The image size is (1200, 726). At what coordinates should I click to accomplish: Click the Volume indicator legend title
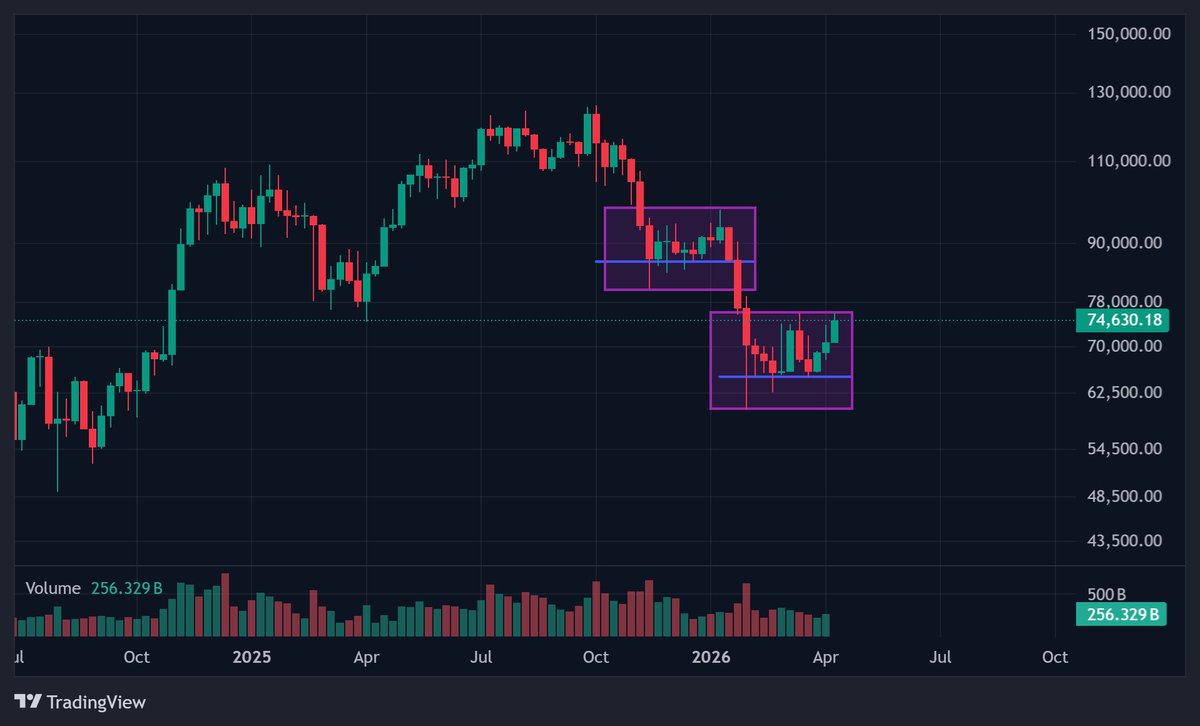53,588
